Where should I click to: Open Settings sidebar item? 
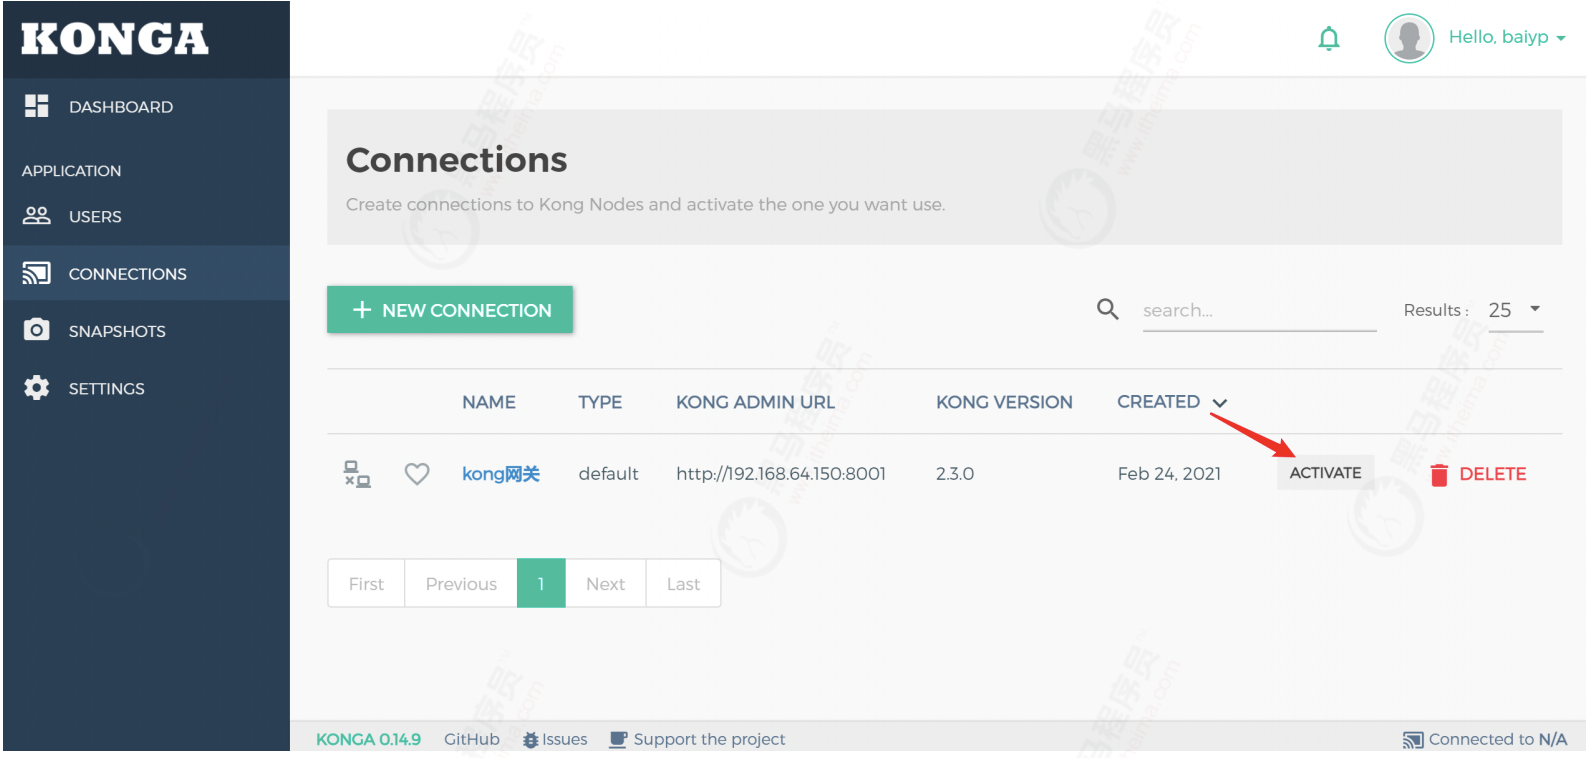tap(146, 388)
